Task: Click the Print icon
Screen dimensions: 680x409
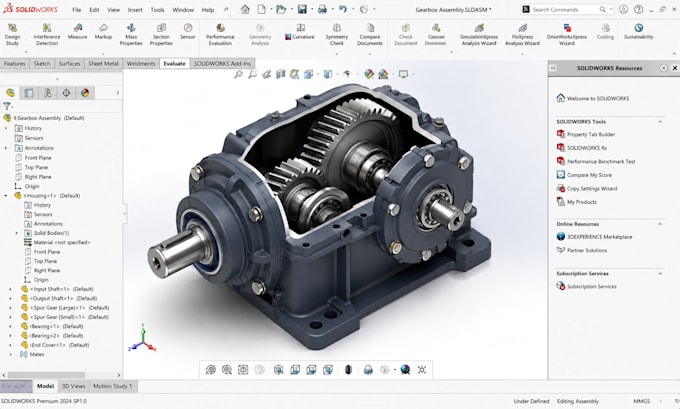Action: 322,9
